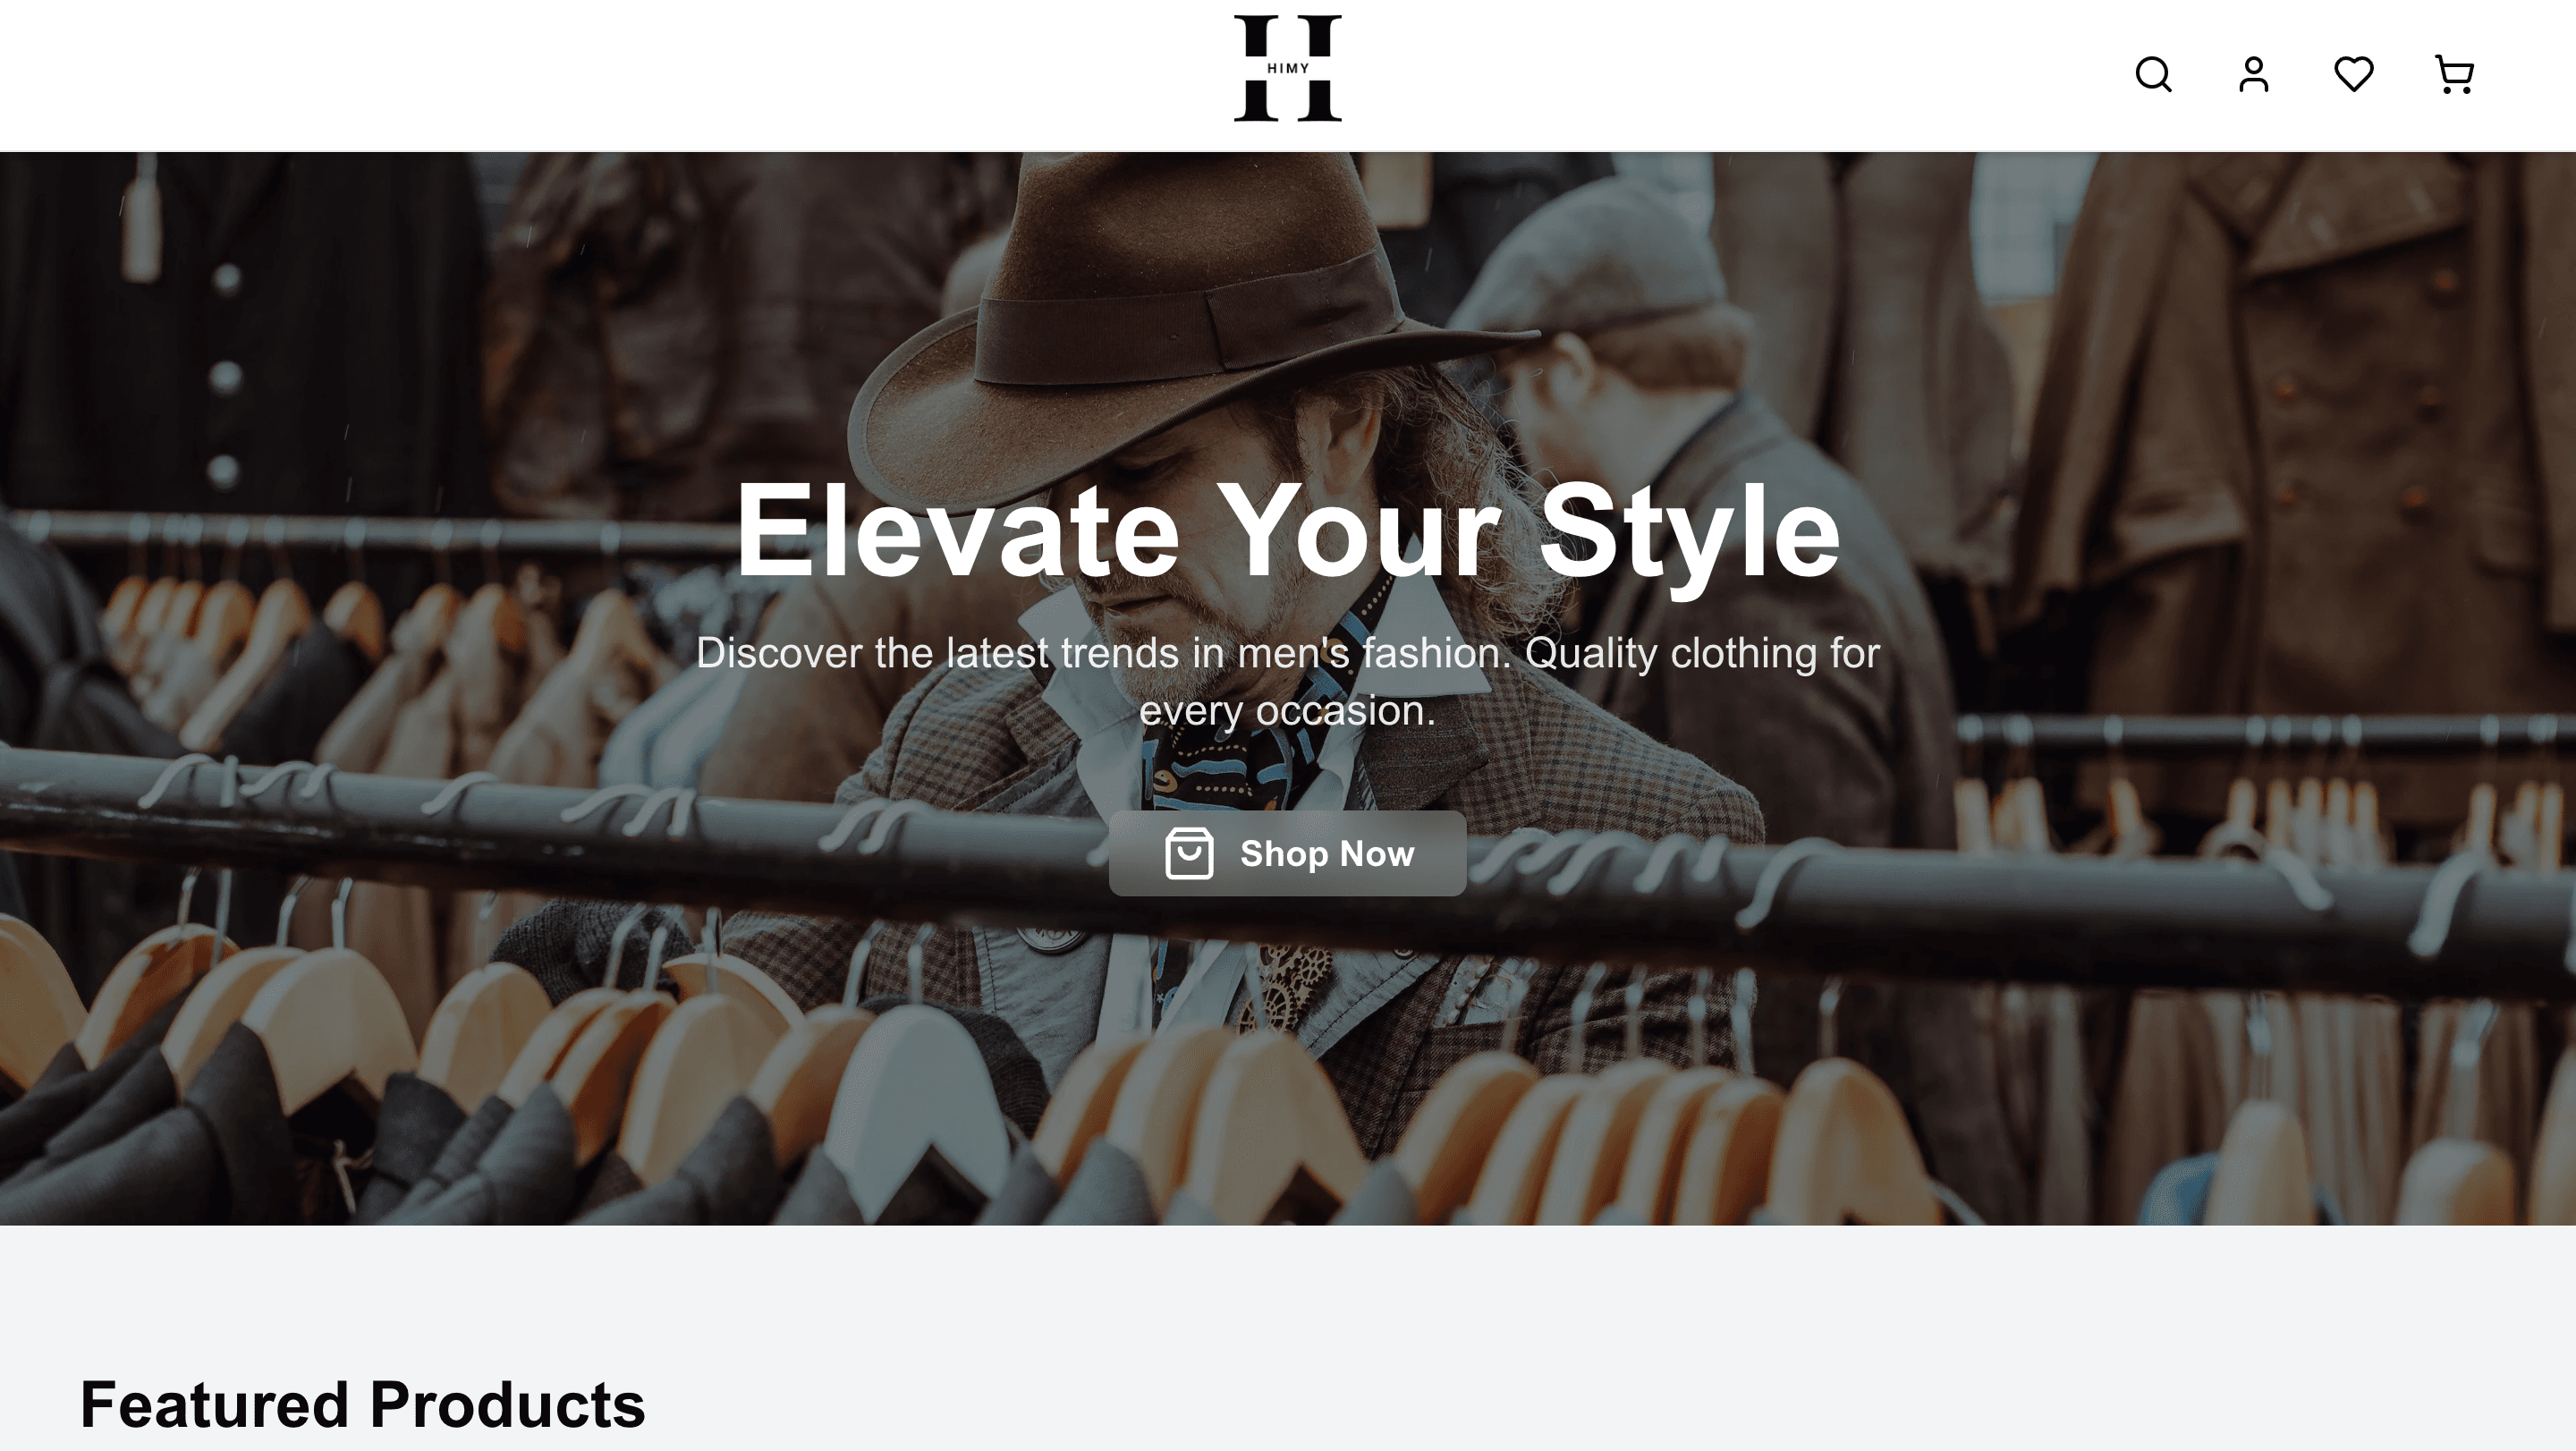Click the Featured Products heading
Screen dimensions: 2576x1451
363,1405
